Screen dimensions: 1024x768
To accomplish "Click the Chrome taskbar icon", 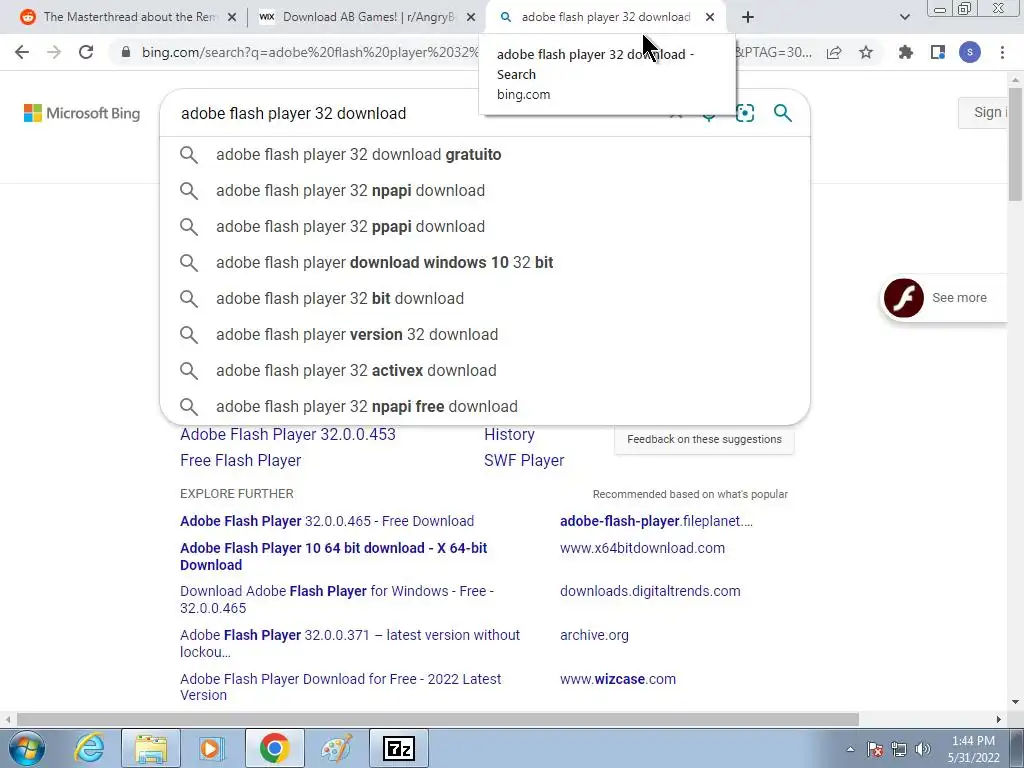I will point(274,748).
